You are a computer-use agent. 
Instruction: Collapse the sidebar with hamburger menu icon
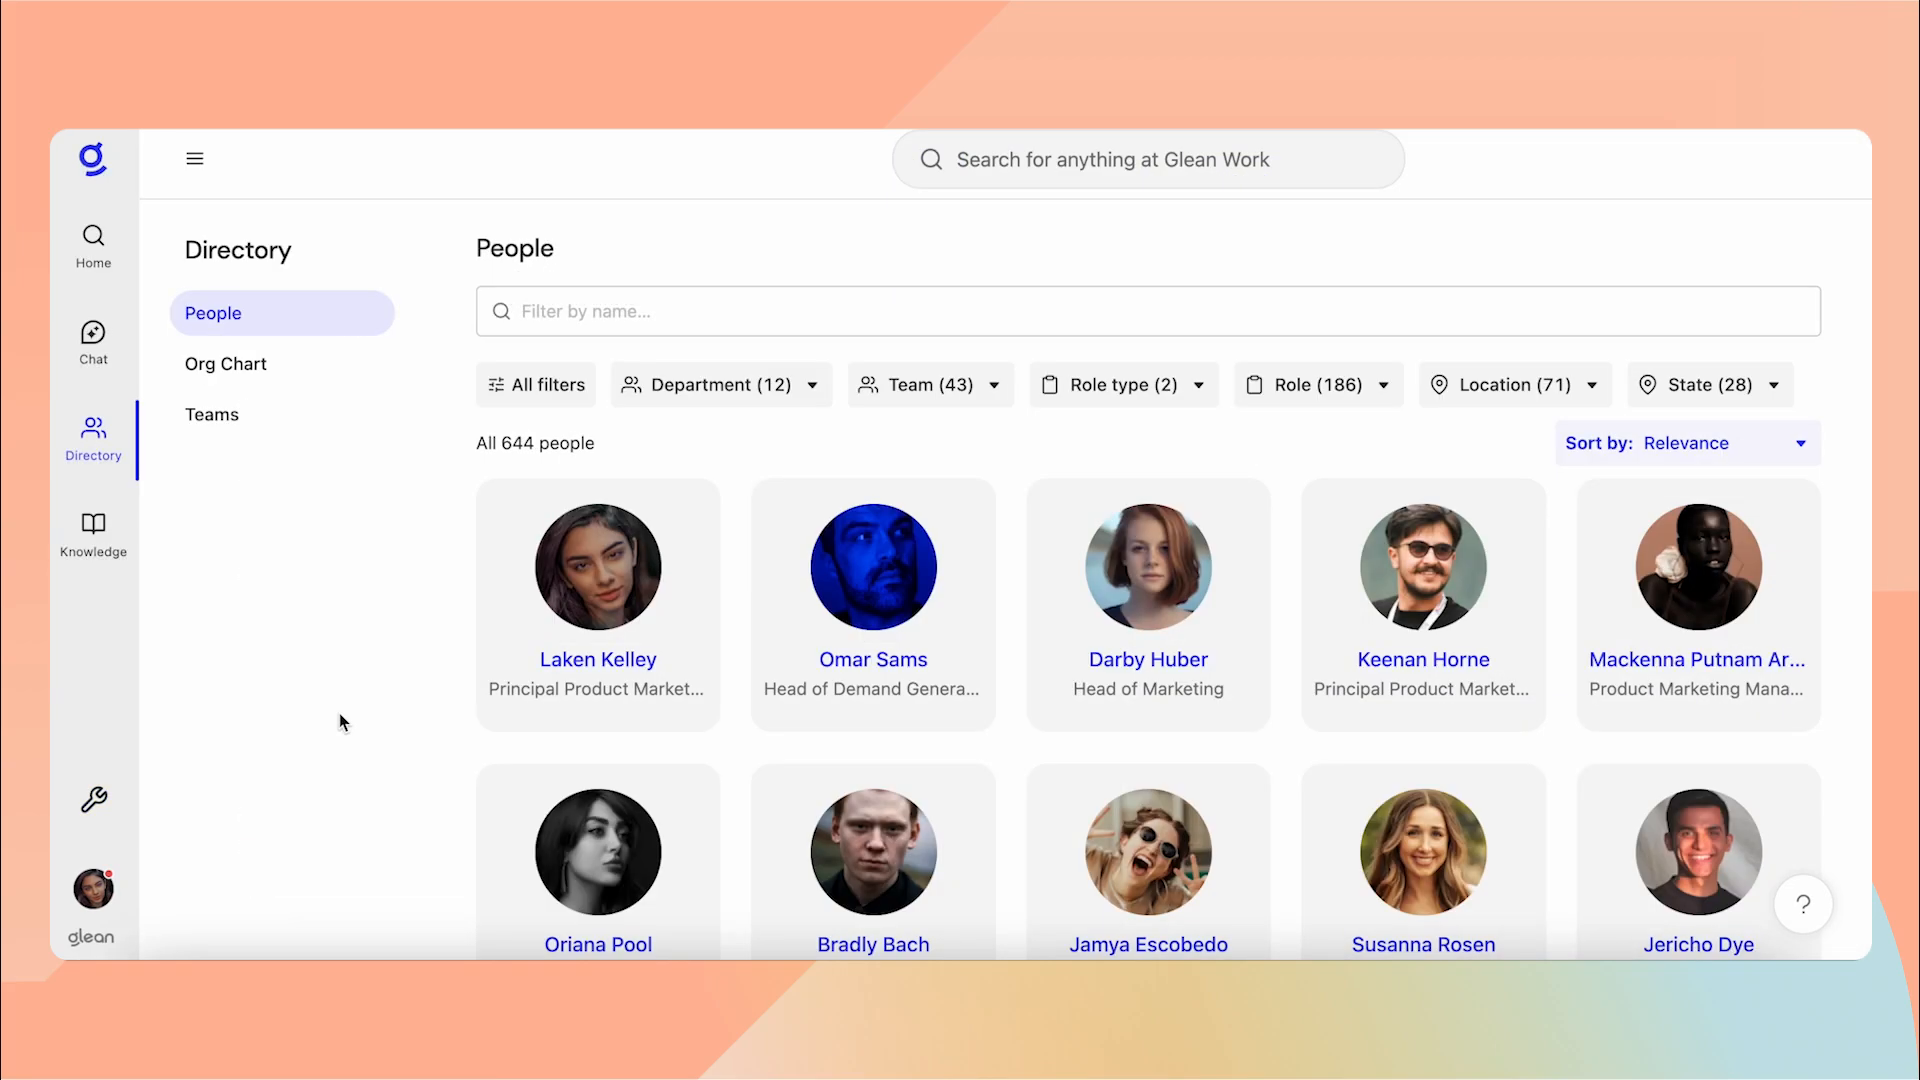(194, 158)
